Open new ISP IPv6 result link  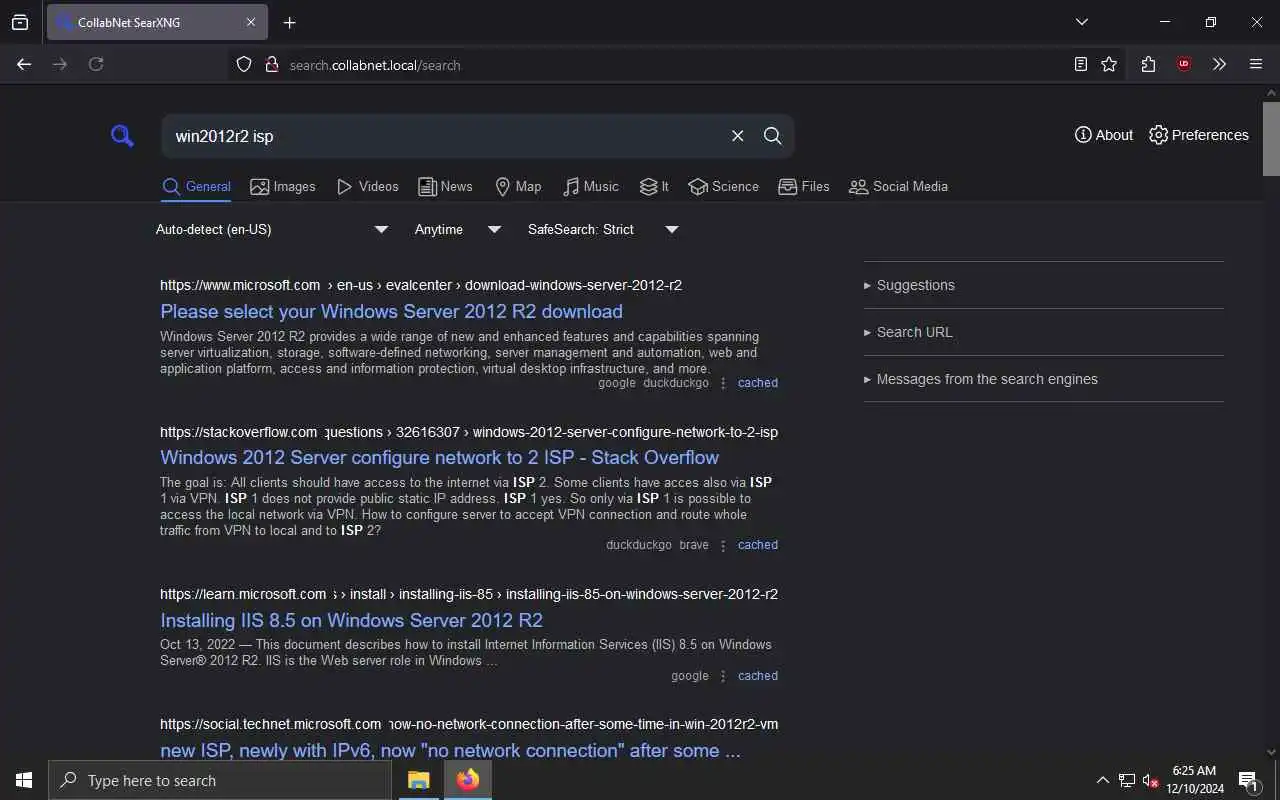(450, 750)
